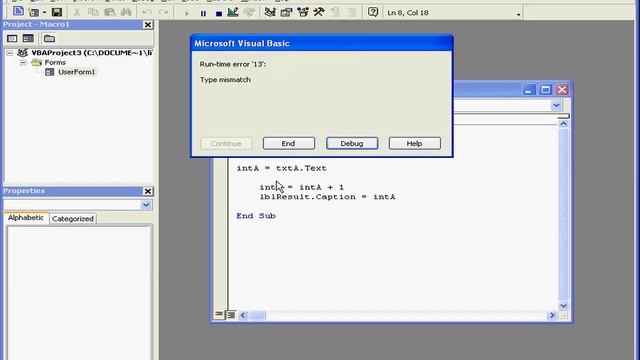Click the Break pause icon in toolbar

click(203, 13)
